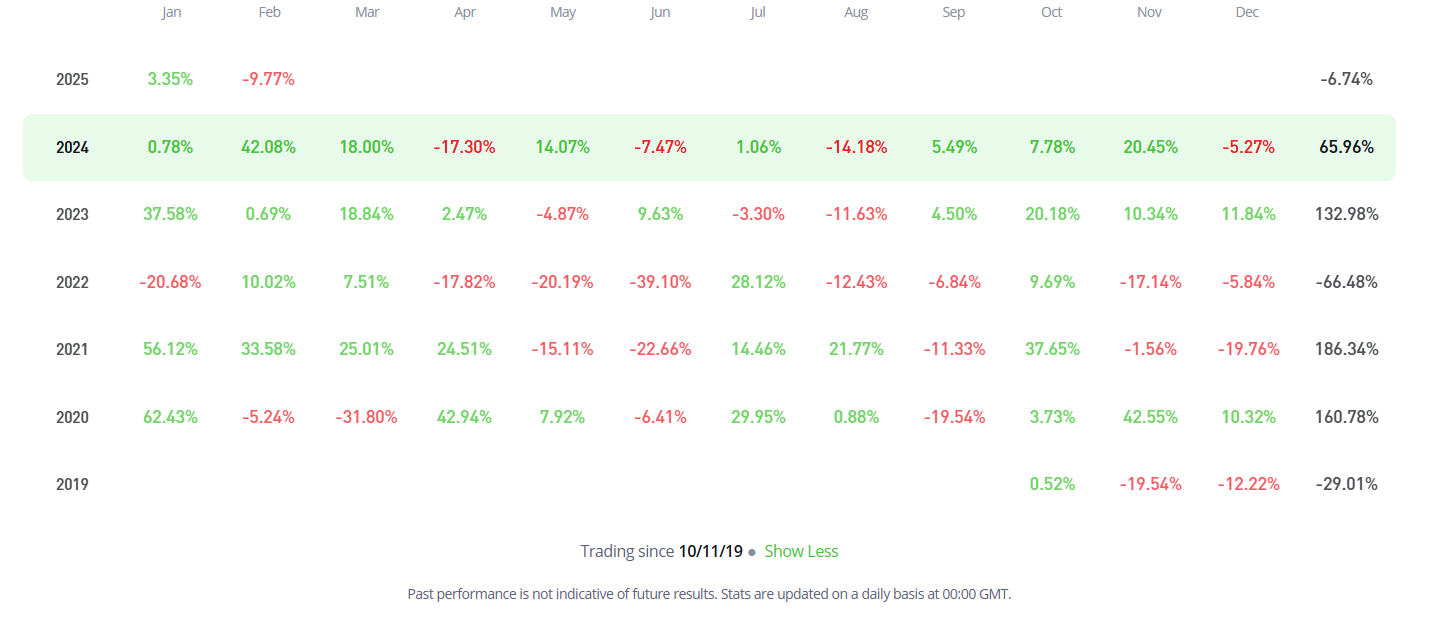
Task: Click the Show Less link
Action: [801, 551]
